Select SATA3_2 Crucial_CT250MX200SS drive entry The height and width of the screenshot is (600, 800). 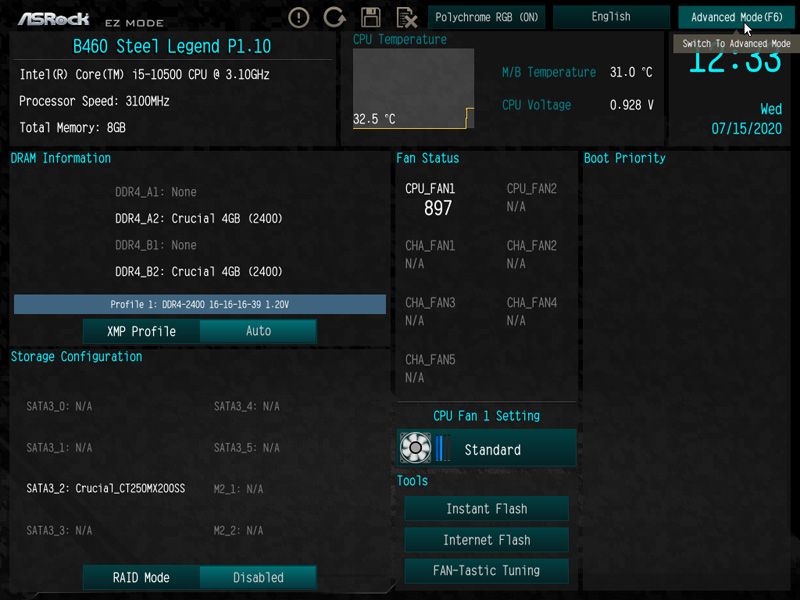(106, 489)
